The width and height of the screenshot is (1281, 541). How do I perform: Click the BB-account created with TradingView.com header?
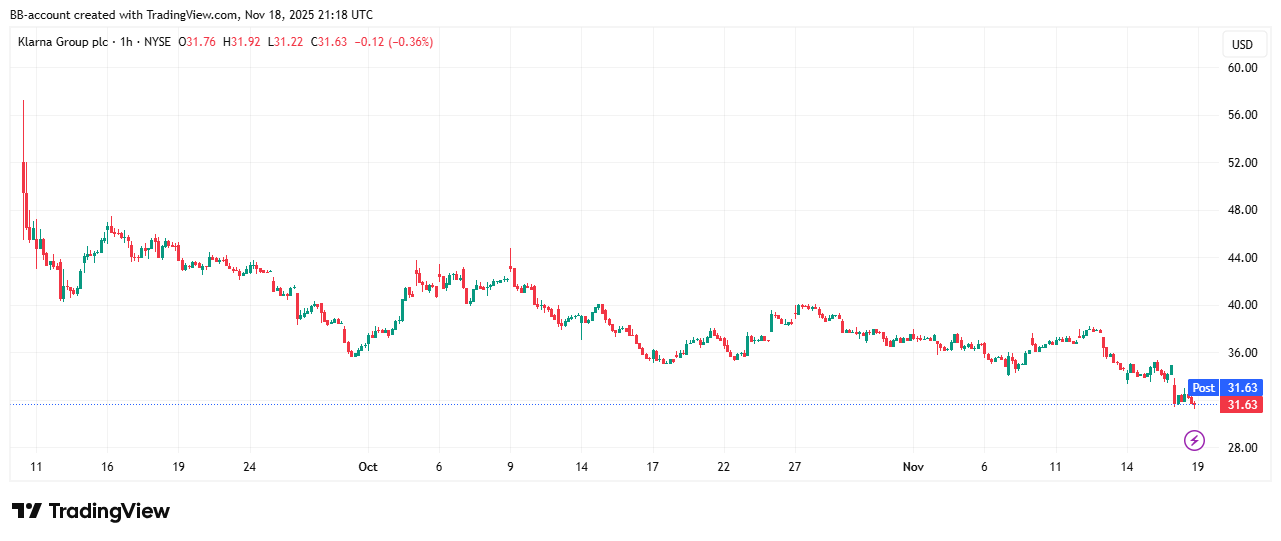tap(191, 15)
